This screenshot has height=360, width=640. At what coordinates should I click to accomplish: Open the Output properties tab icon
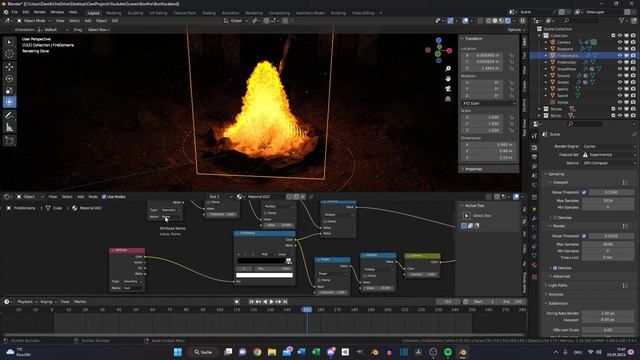tap(534, 157)
